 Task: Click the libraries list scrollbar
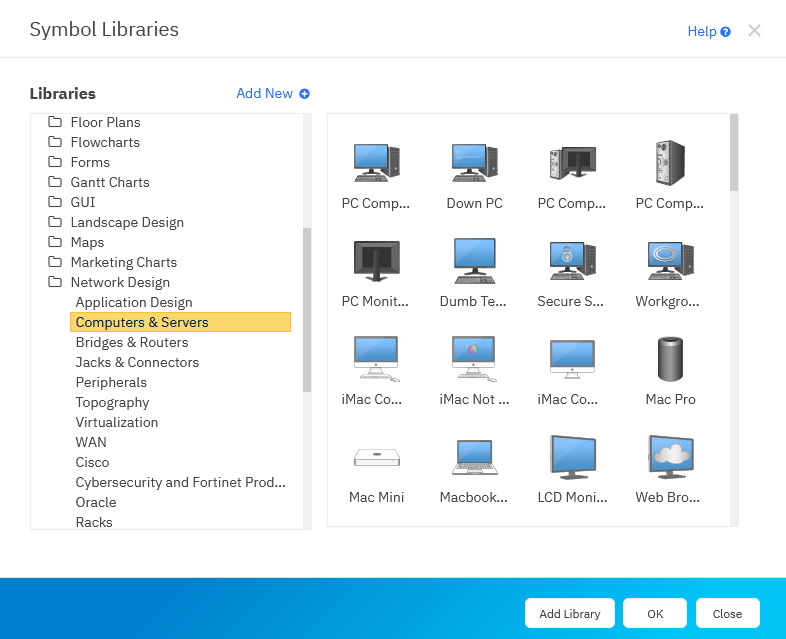[x=307, y=310]
